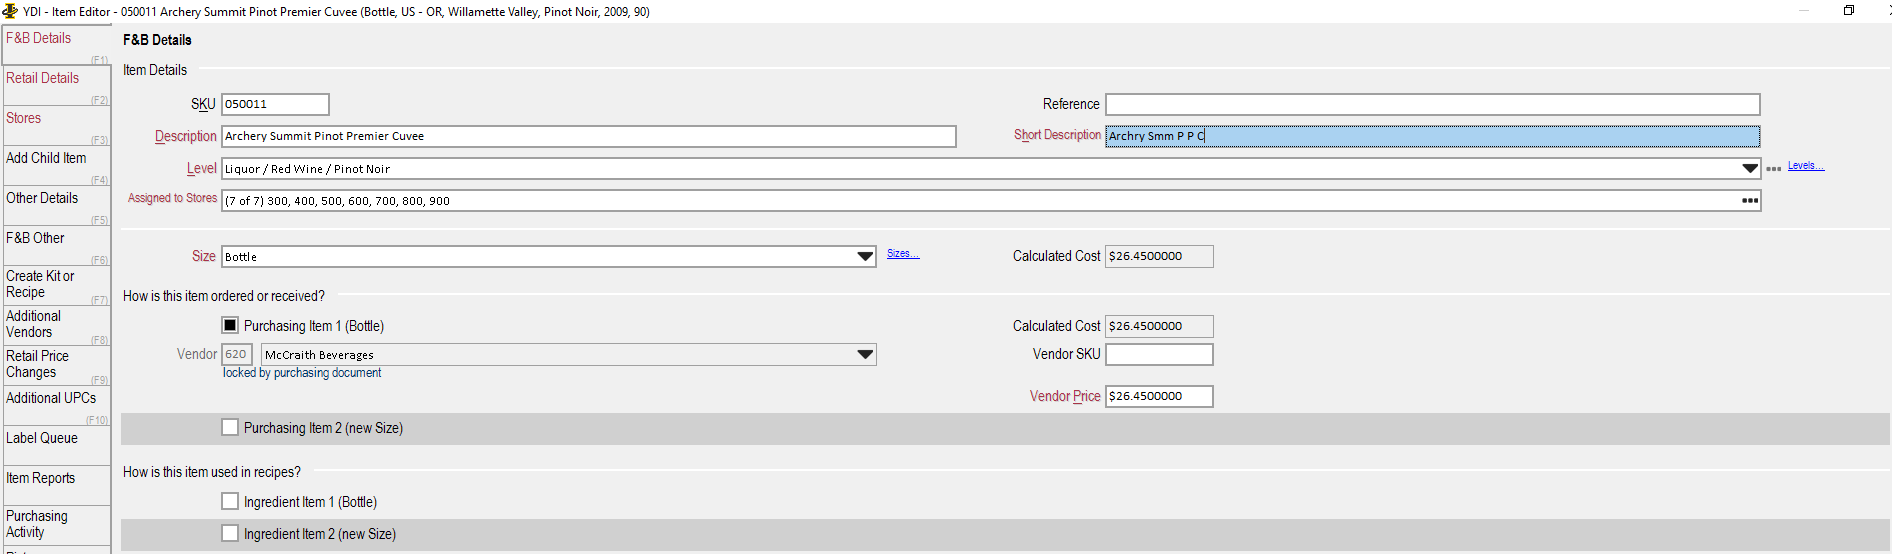Click the Vendor number field showing 620
The image size is (1892, 554).
pos(237,354)
